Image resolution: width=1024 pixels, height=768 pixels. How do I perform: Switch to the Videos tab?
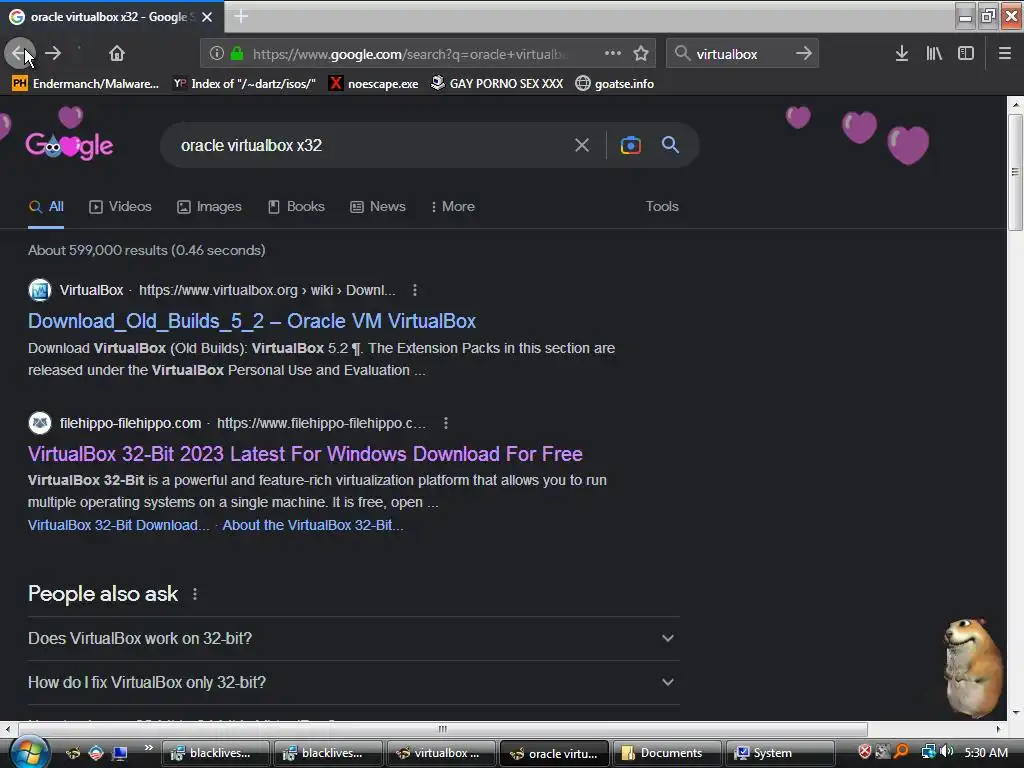pyautogui.click(x=120, y=206)
